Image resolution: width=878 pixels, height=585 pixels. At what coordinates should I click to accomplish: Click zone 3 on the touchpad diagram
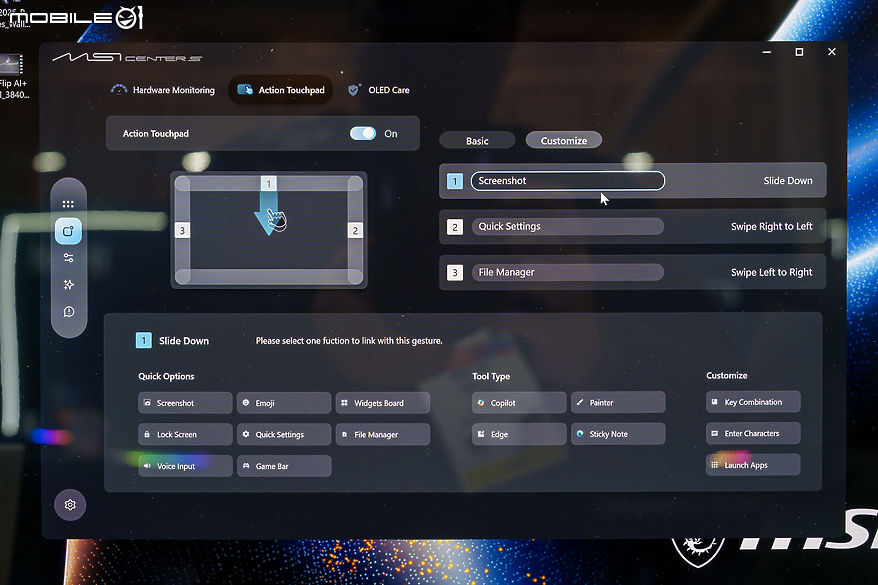182,230
